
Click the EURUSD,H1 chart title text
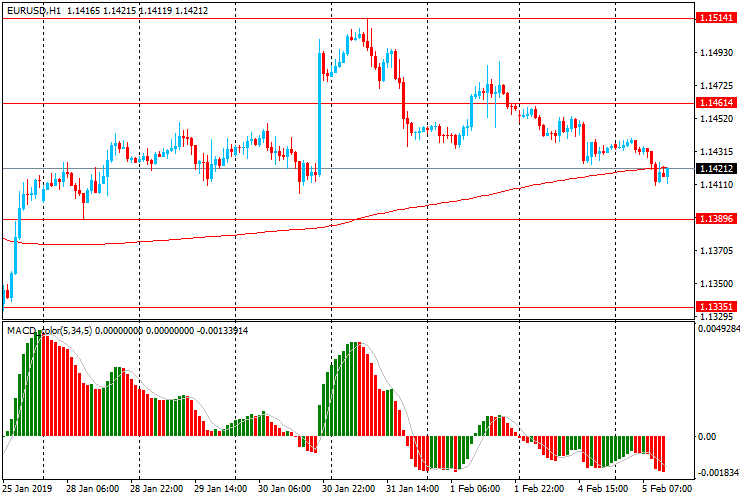pos(34,10)
